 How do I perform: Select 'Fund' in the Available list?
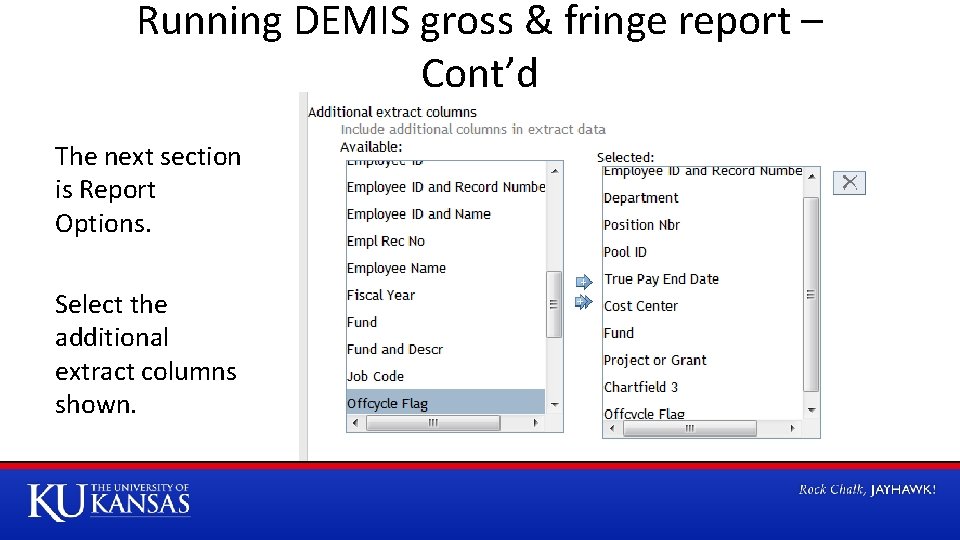coord(446,322)
